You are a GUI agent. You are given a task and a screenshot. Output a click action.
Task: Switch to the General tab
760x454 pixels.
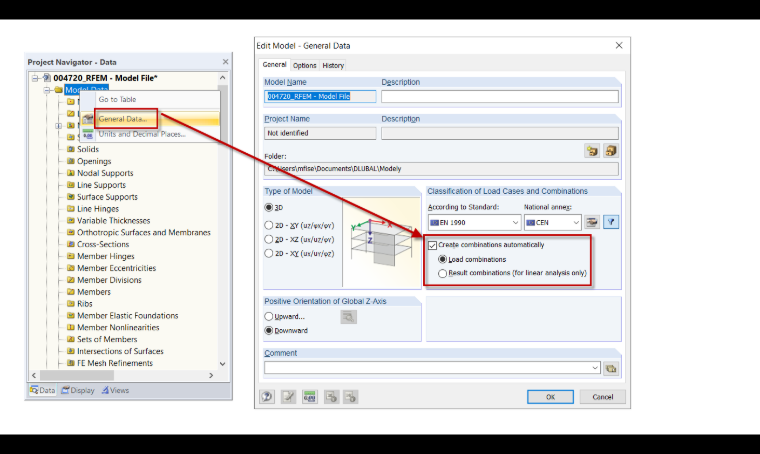click(x=274, y=64)
